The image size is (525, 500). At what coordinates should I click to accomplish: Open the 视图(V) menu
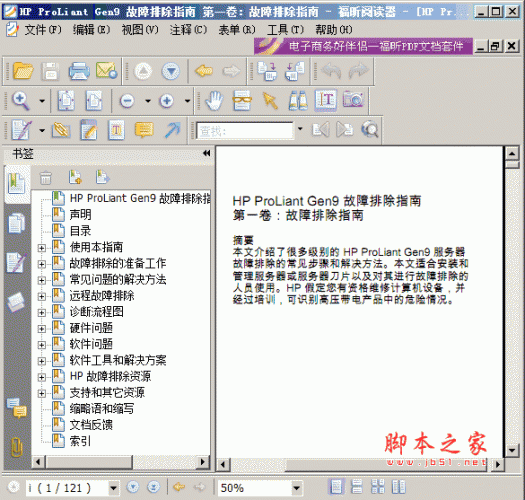click(x=140, y=30)
